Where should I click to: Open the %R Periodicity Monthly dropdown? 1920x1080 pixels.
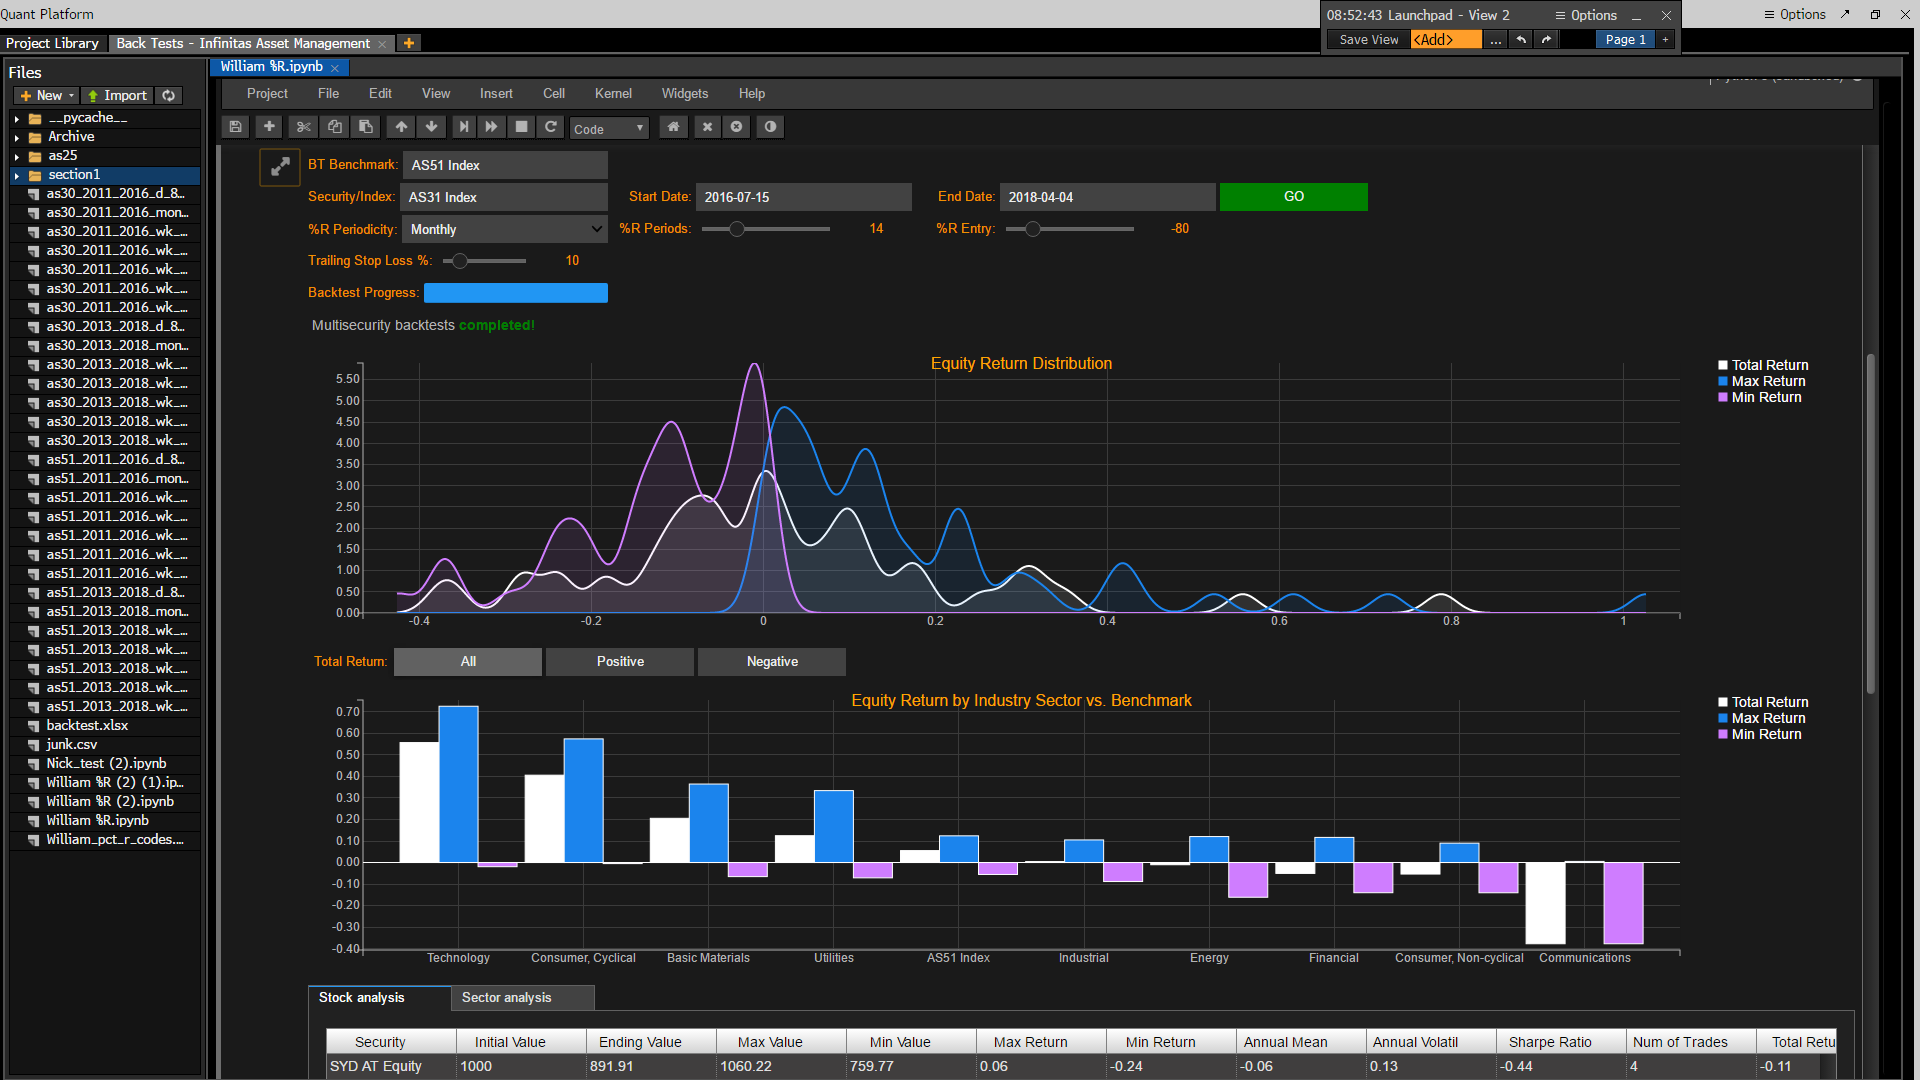[x=505, y=229]
